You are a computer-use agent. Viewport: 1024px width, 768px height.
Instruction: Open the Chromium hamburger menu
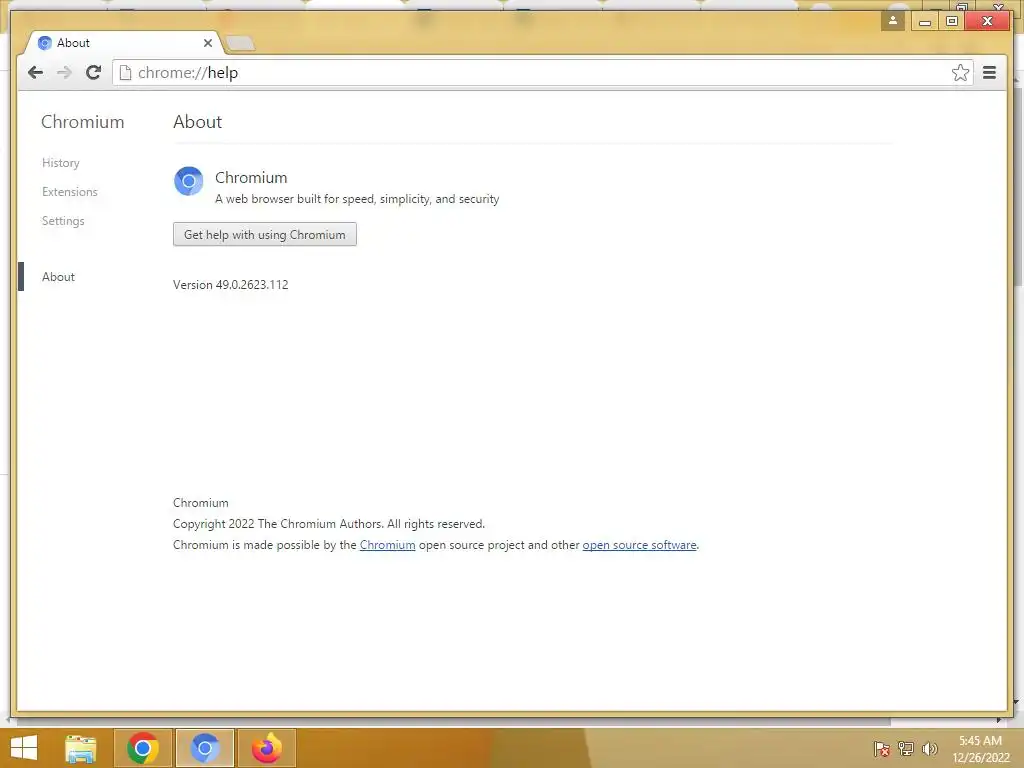(989, 72)
